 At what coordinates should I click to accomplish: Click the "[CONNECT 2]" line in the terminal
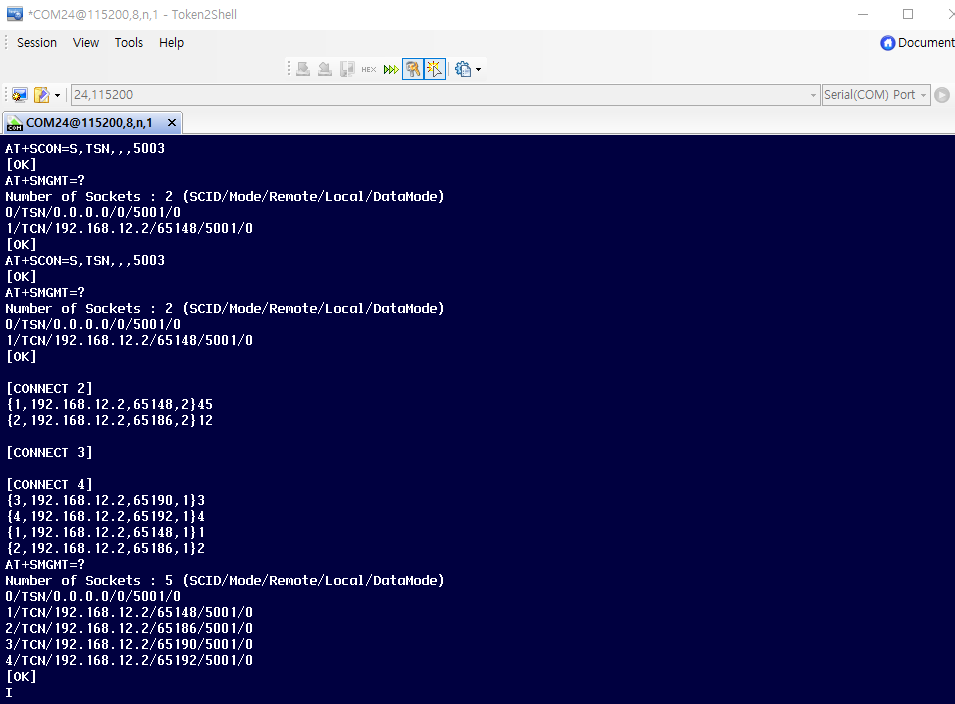point(49,389)
